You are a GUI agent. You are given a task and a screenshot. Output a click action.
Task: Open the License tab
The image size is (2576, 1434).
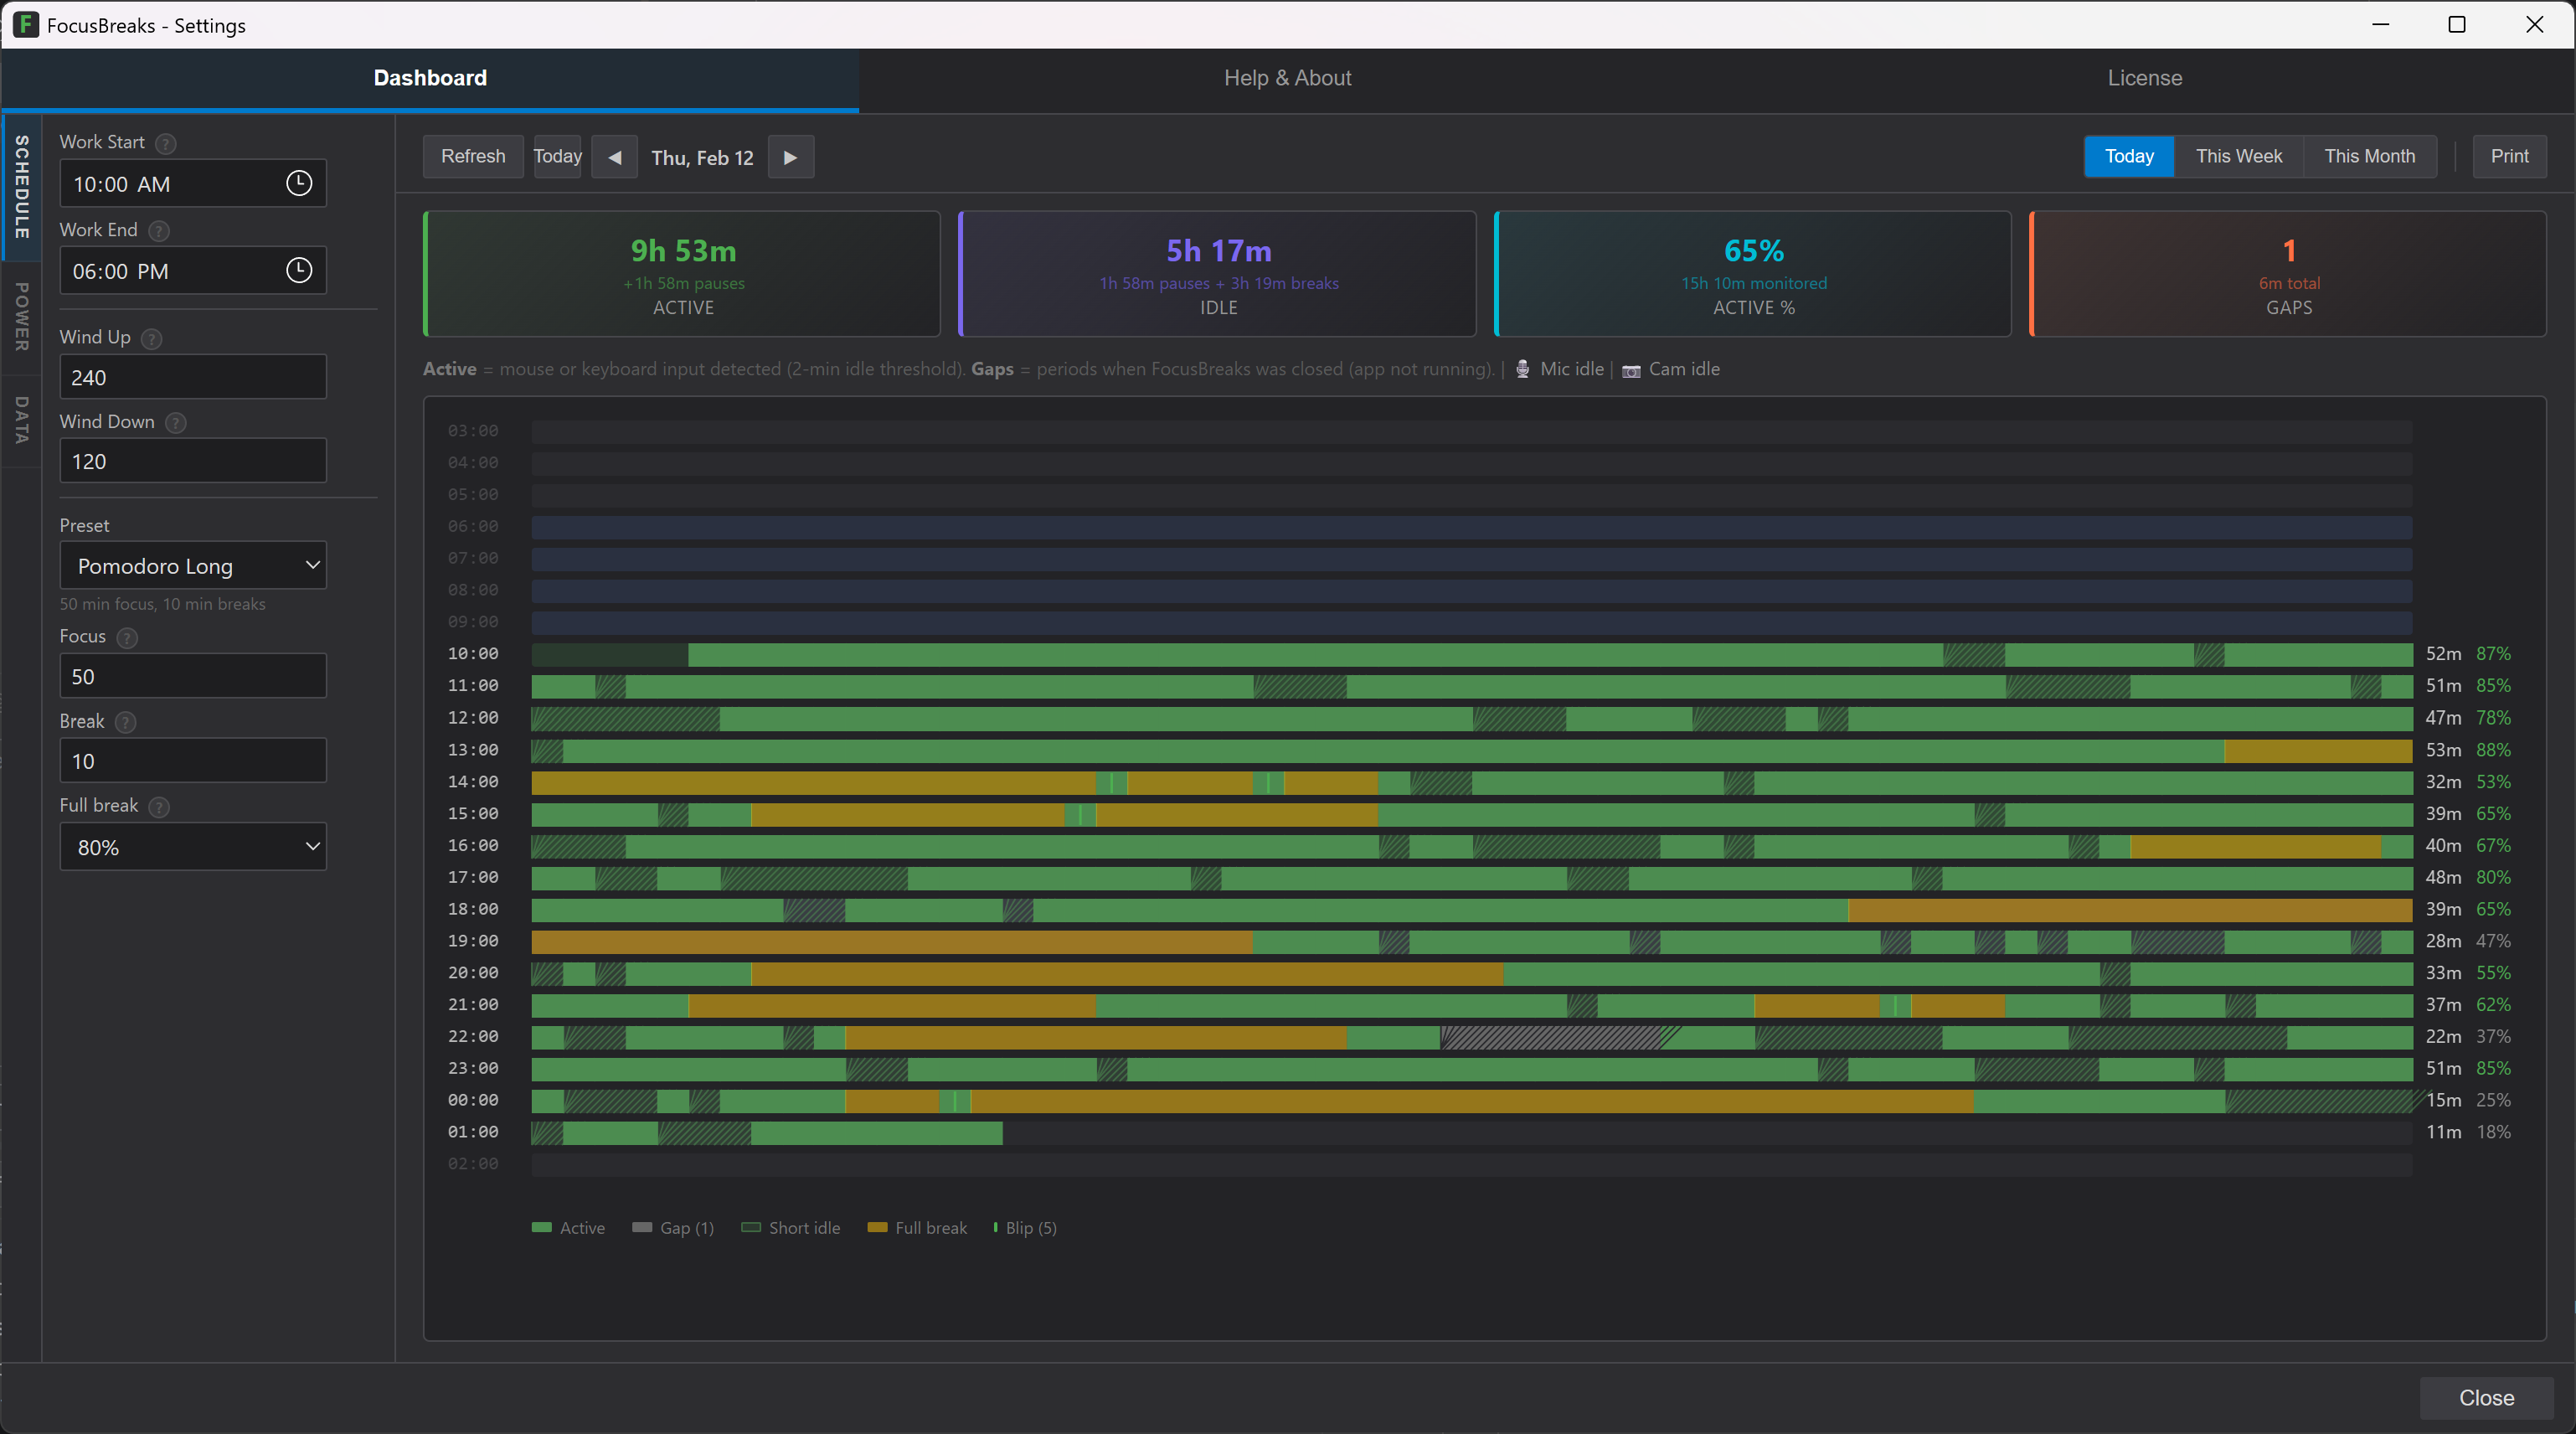coord(2145,77)
